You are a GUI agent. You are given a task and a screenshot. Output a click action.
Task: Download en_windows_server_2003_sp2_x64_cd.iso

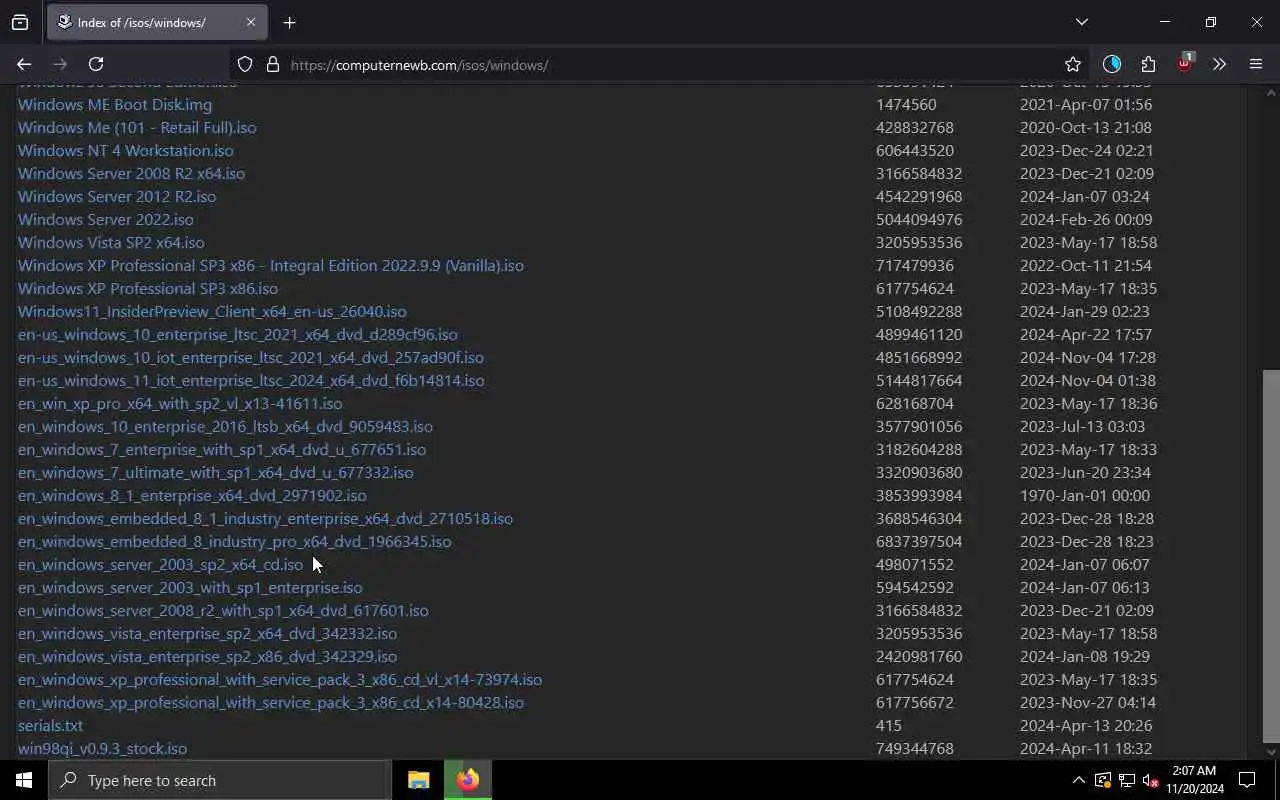coord(160,564)
